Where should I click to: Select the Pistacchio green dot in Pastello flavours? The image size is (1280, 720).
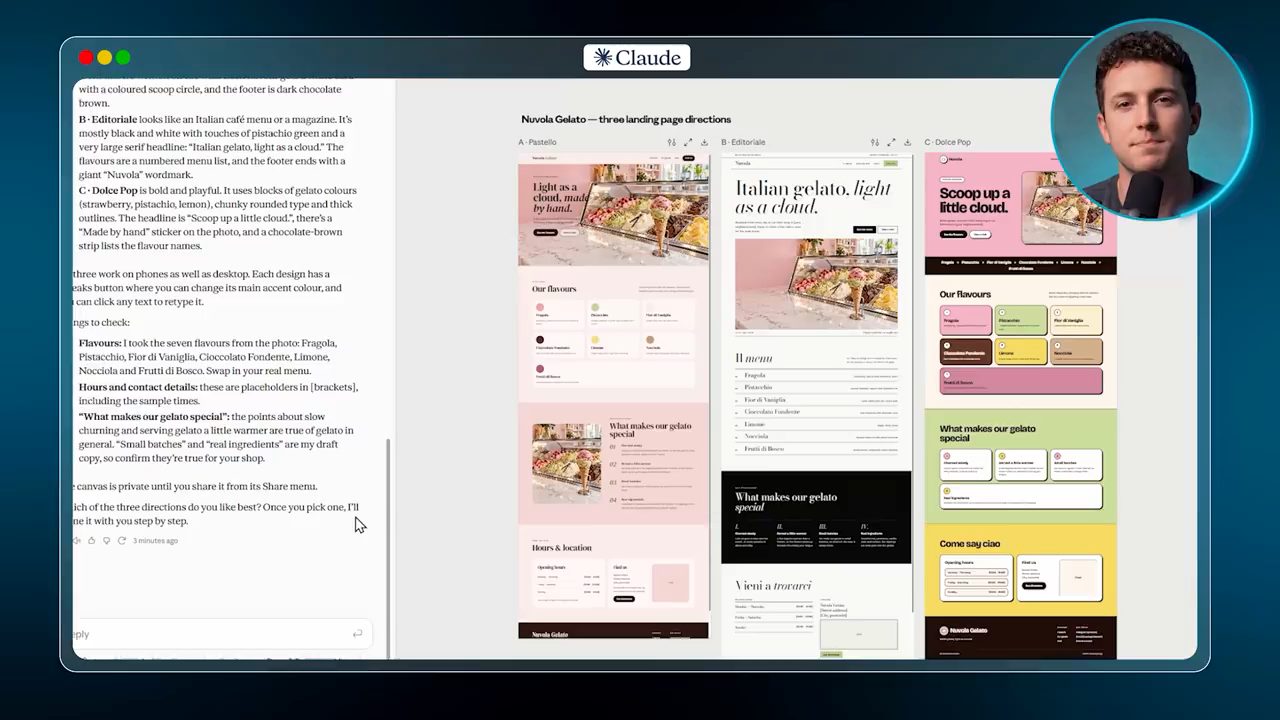click(595, 307)
